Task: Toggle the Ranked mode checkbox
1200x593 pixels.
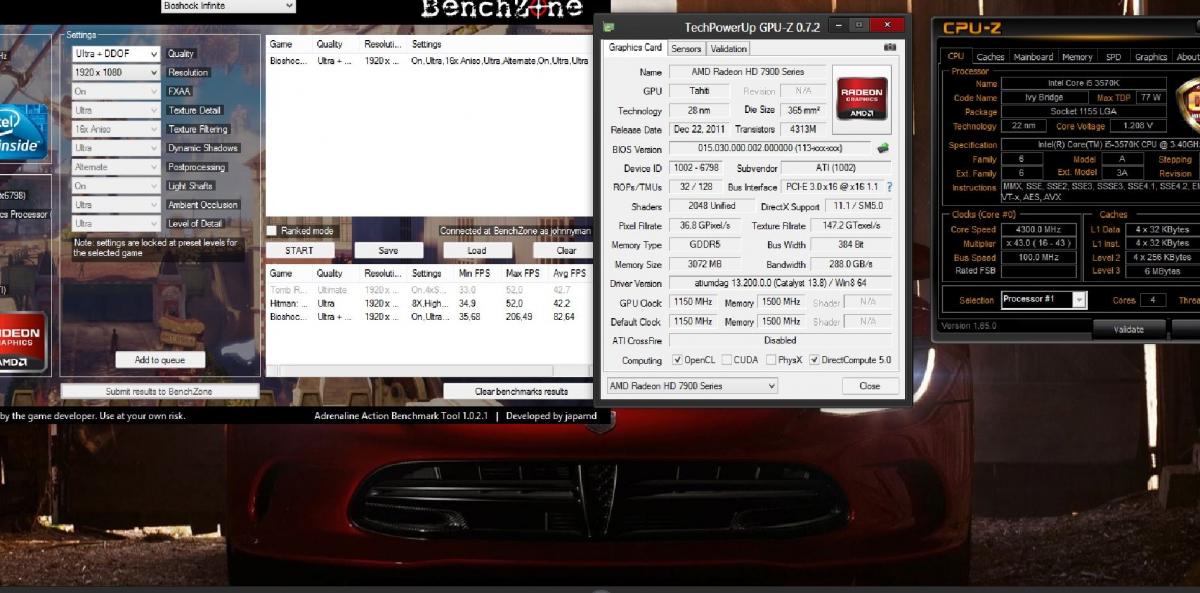Action: pyautogui.click(x=272, y=231)
